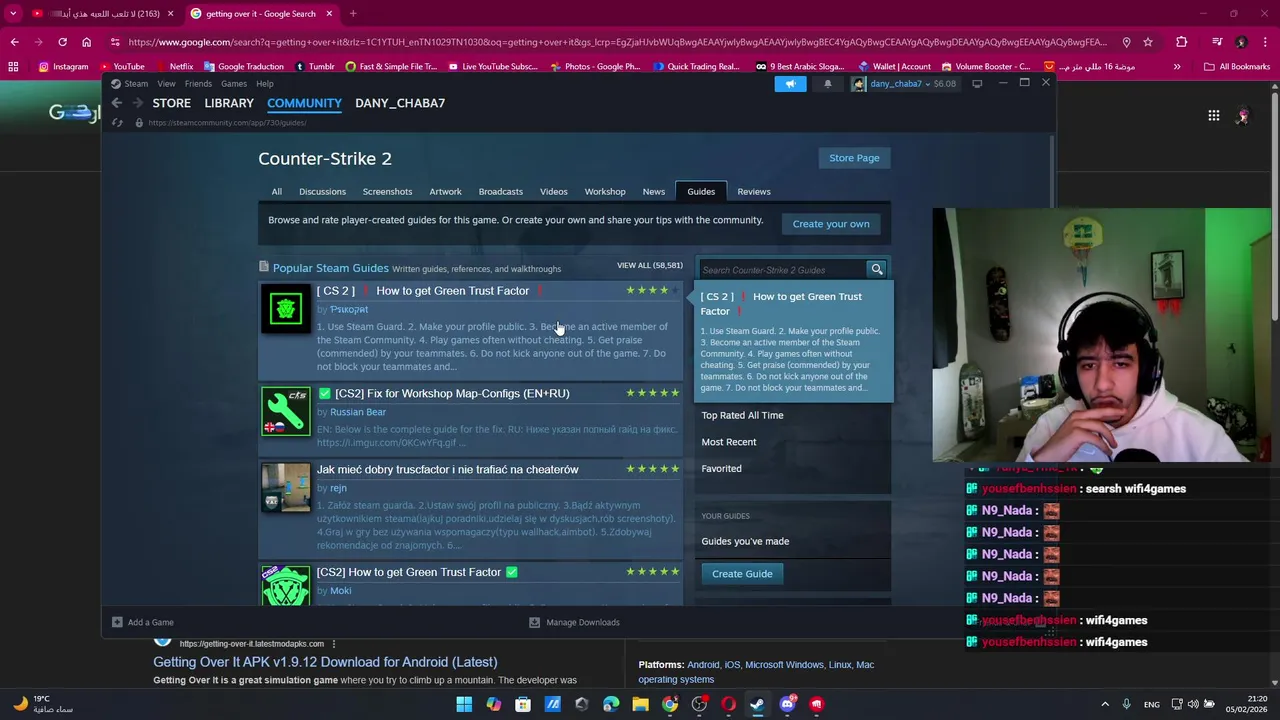The height and width of the screenshot is (720, 1280).
Task: Open the Friends menu in Steam
Action: coord(198,84)
